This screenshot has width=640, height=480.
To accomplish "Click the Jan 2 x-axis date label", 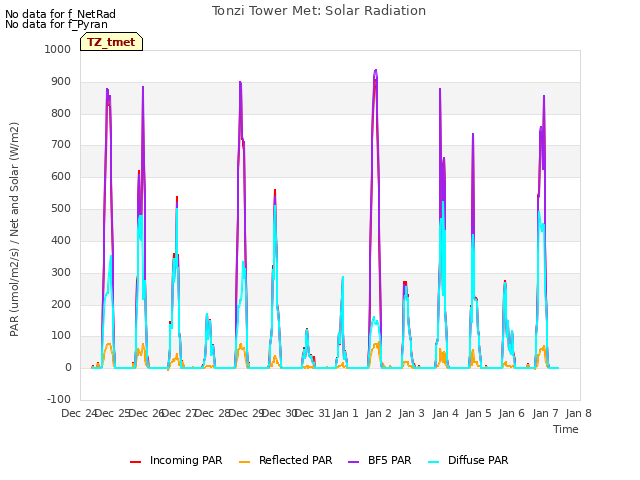I will (x=378, y=413).
